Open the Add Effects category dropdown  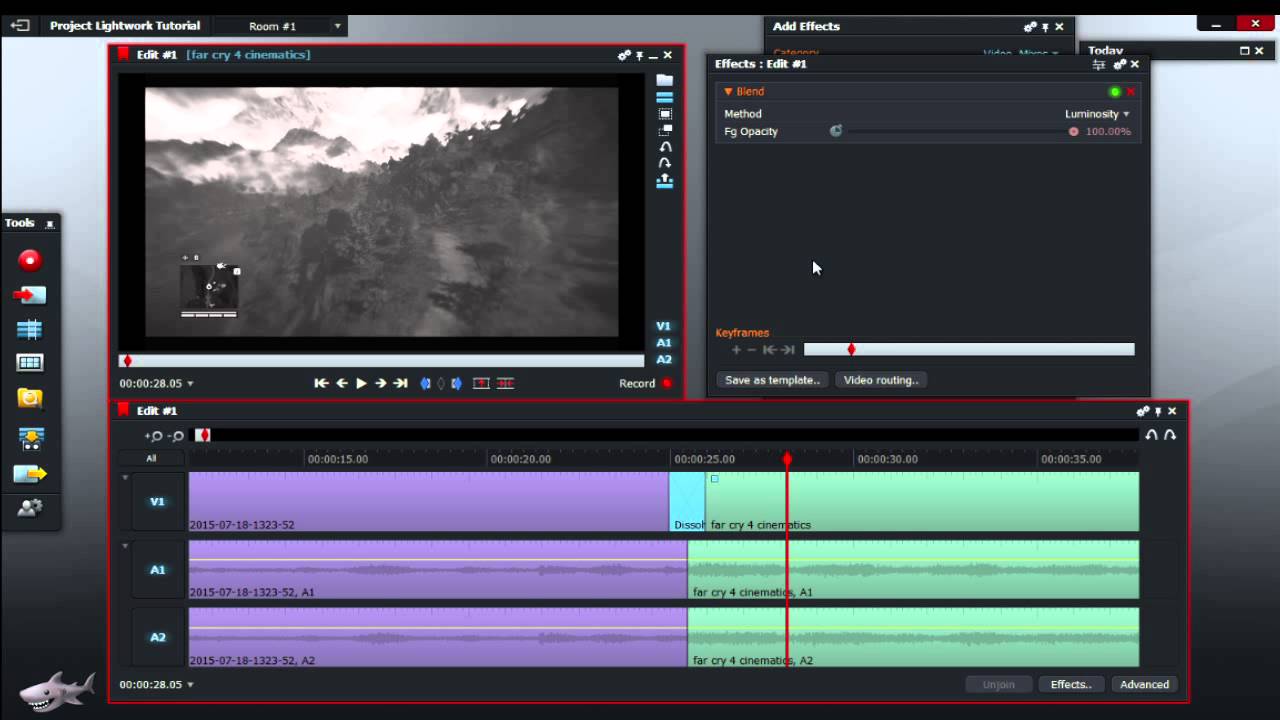pos(1021,54)
